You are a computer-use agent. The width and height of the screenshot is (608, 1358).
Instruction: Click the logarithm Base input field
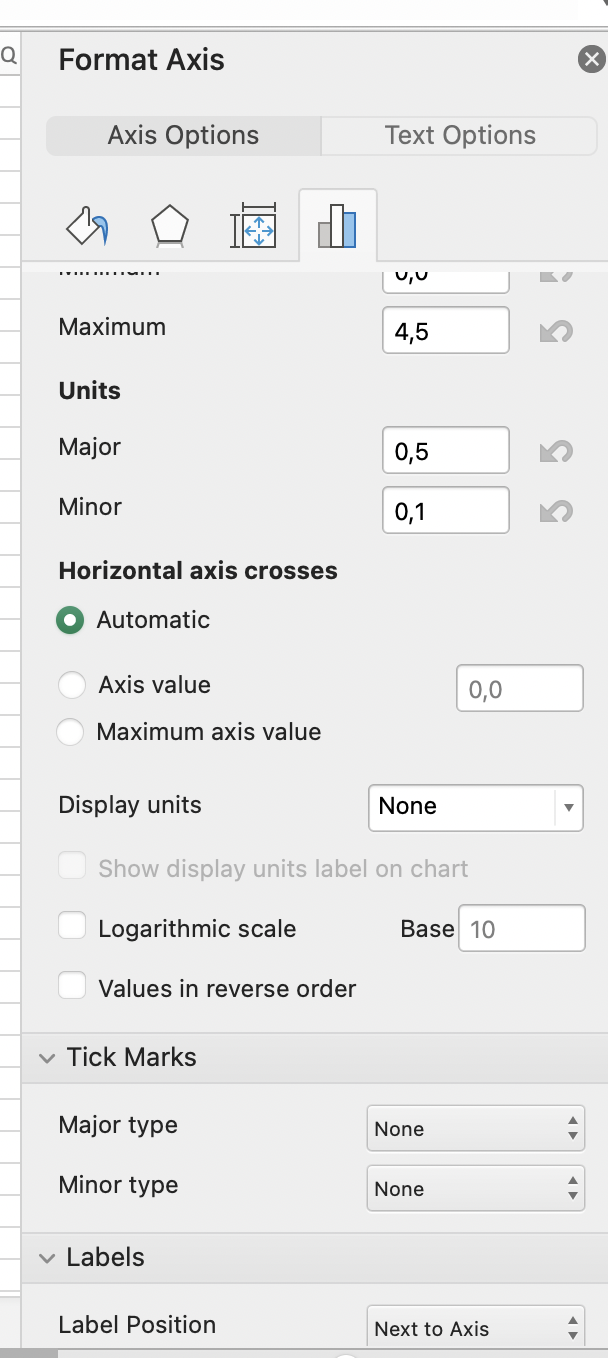[x=521, y=928]
